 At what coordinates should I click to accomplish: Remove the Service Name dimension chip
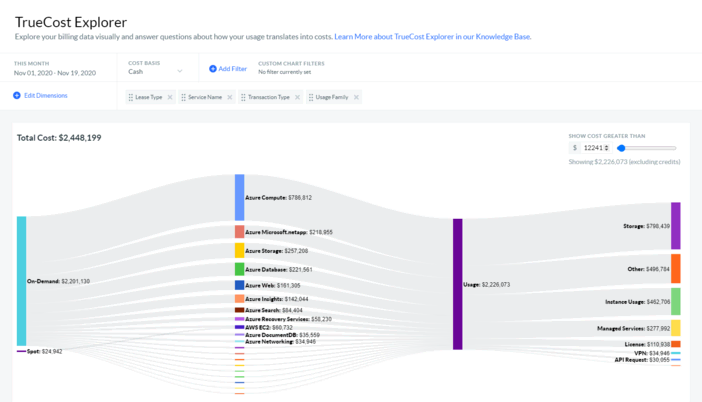pyautogui.click(x=230, y=98)
